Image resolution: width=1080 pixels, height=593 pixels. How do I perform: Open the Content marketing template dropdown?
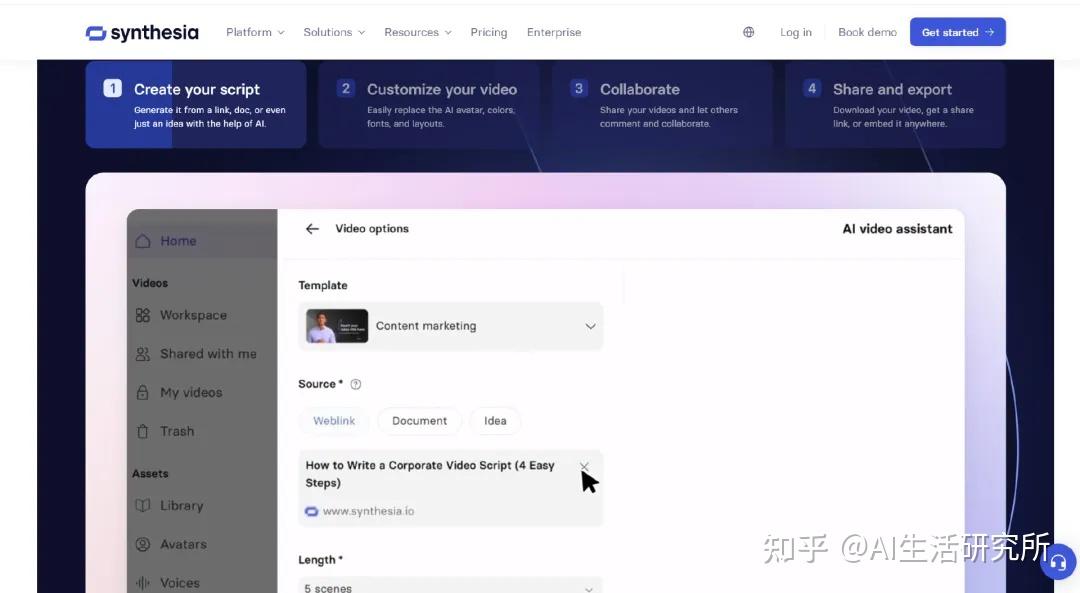[451, 326]
